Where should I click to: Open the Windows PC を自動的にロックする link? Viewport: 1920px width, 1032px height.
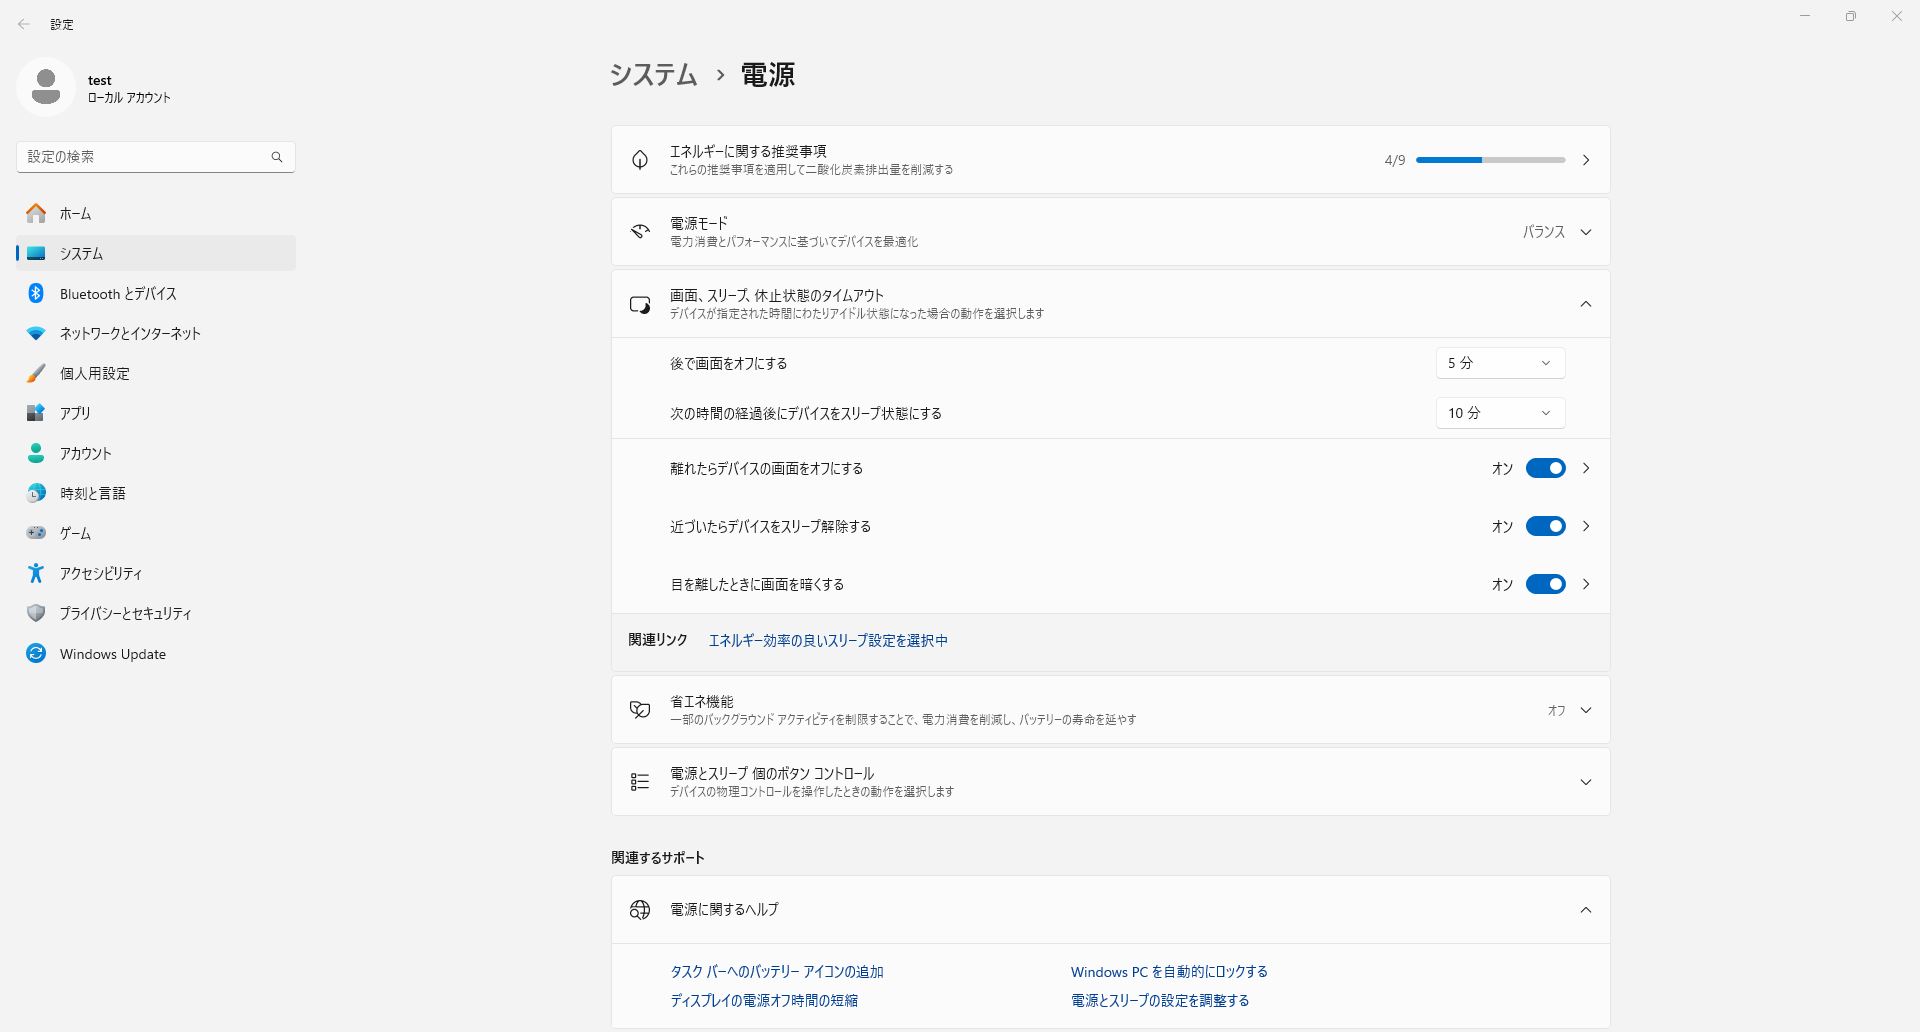1169,971
